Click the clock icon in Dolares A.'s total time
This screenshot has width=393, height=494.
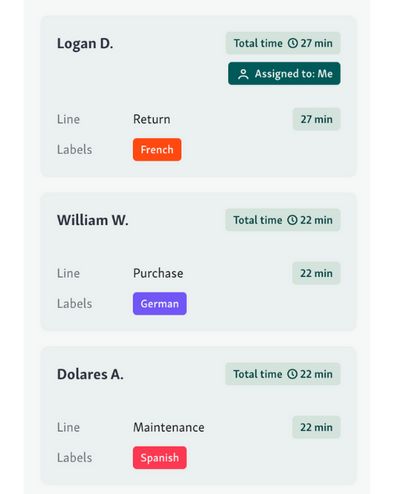[x=292, y=374]
